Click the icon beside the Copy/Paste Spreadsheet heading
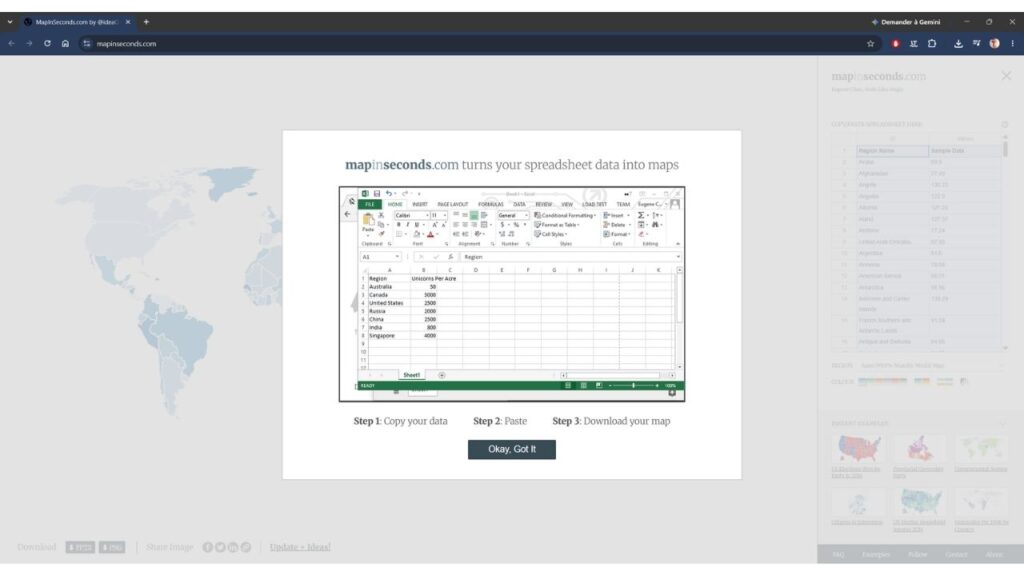This screenshot has height=576, width=1024. coord(1004,124)
